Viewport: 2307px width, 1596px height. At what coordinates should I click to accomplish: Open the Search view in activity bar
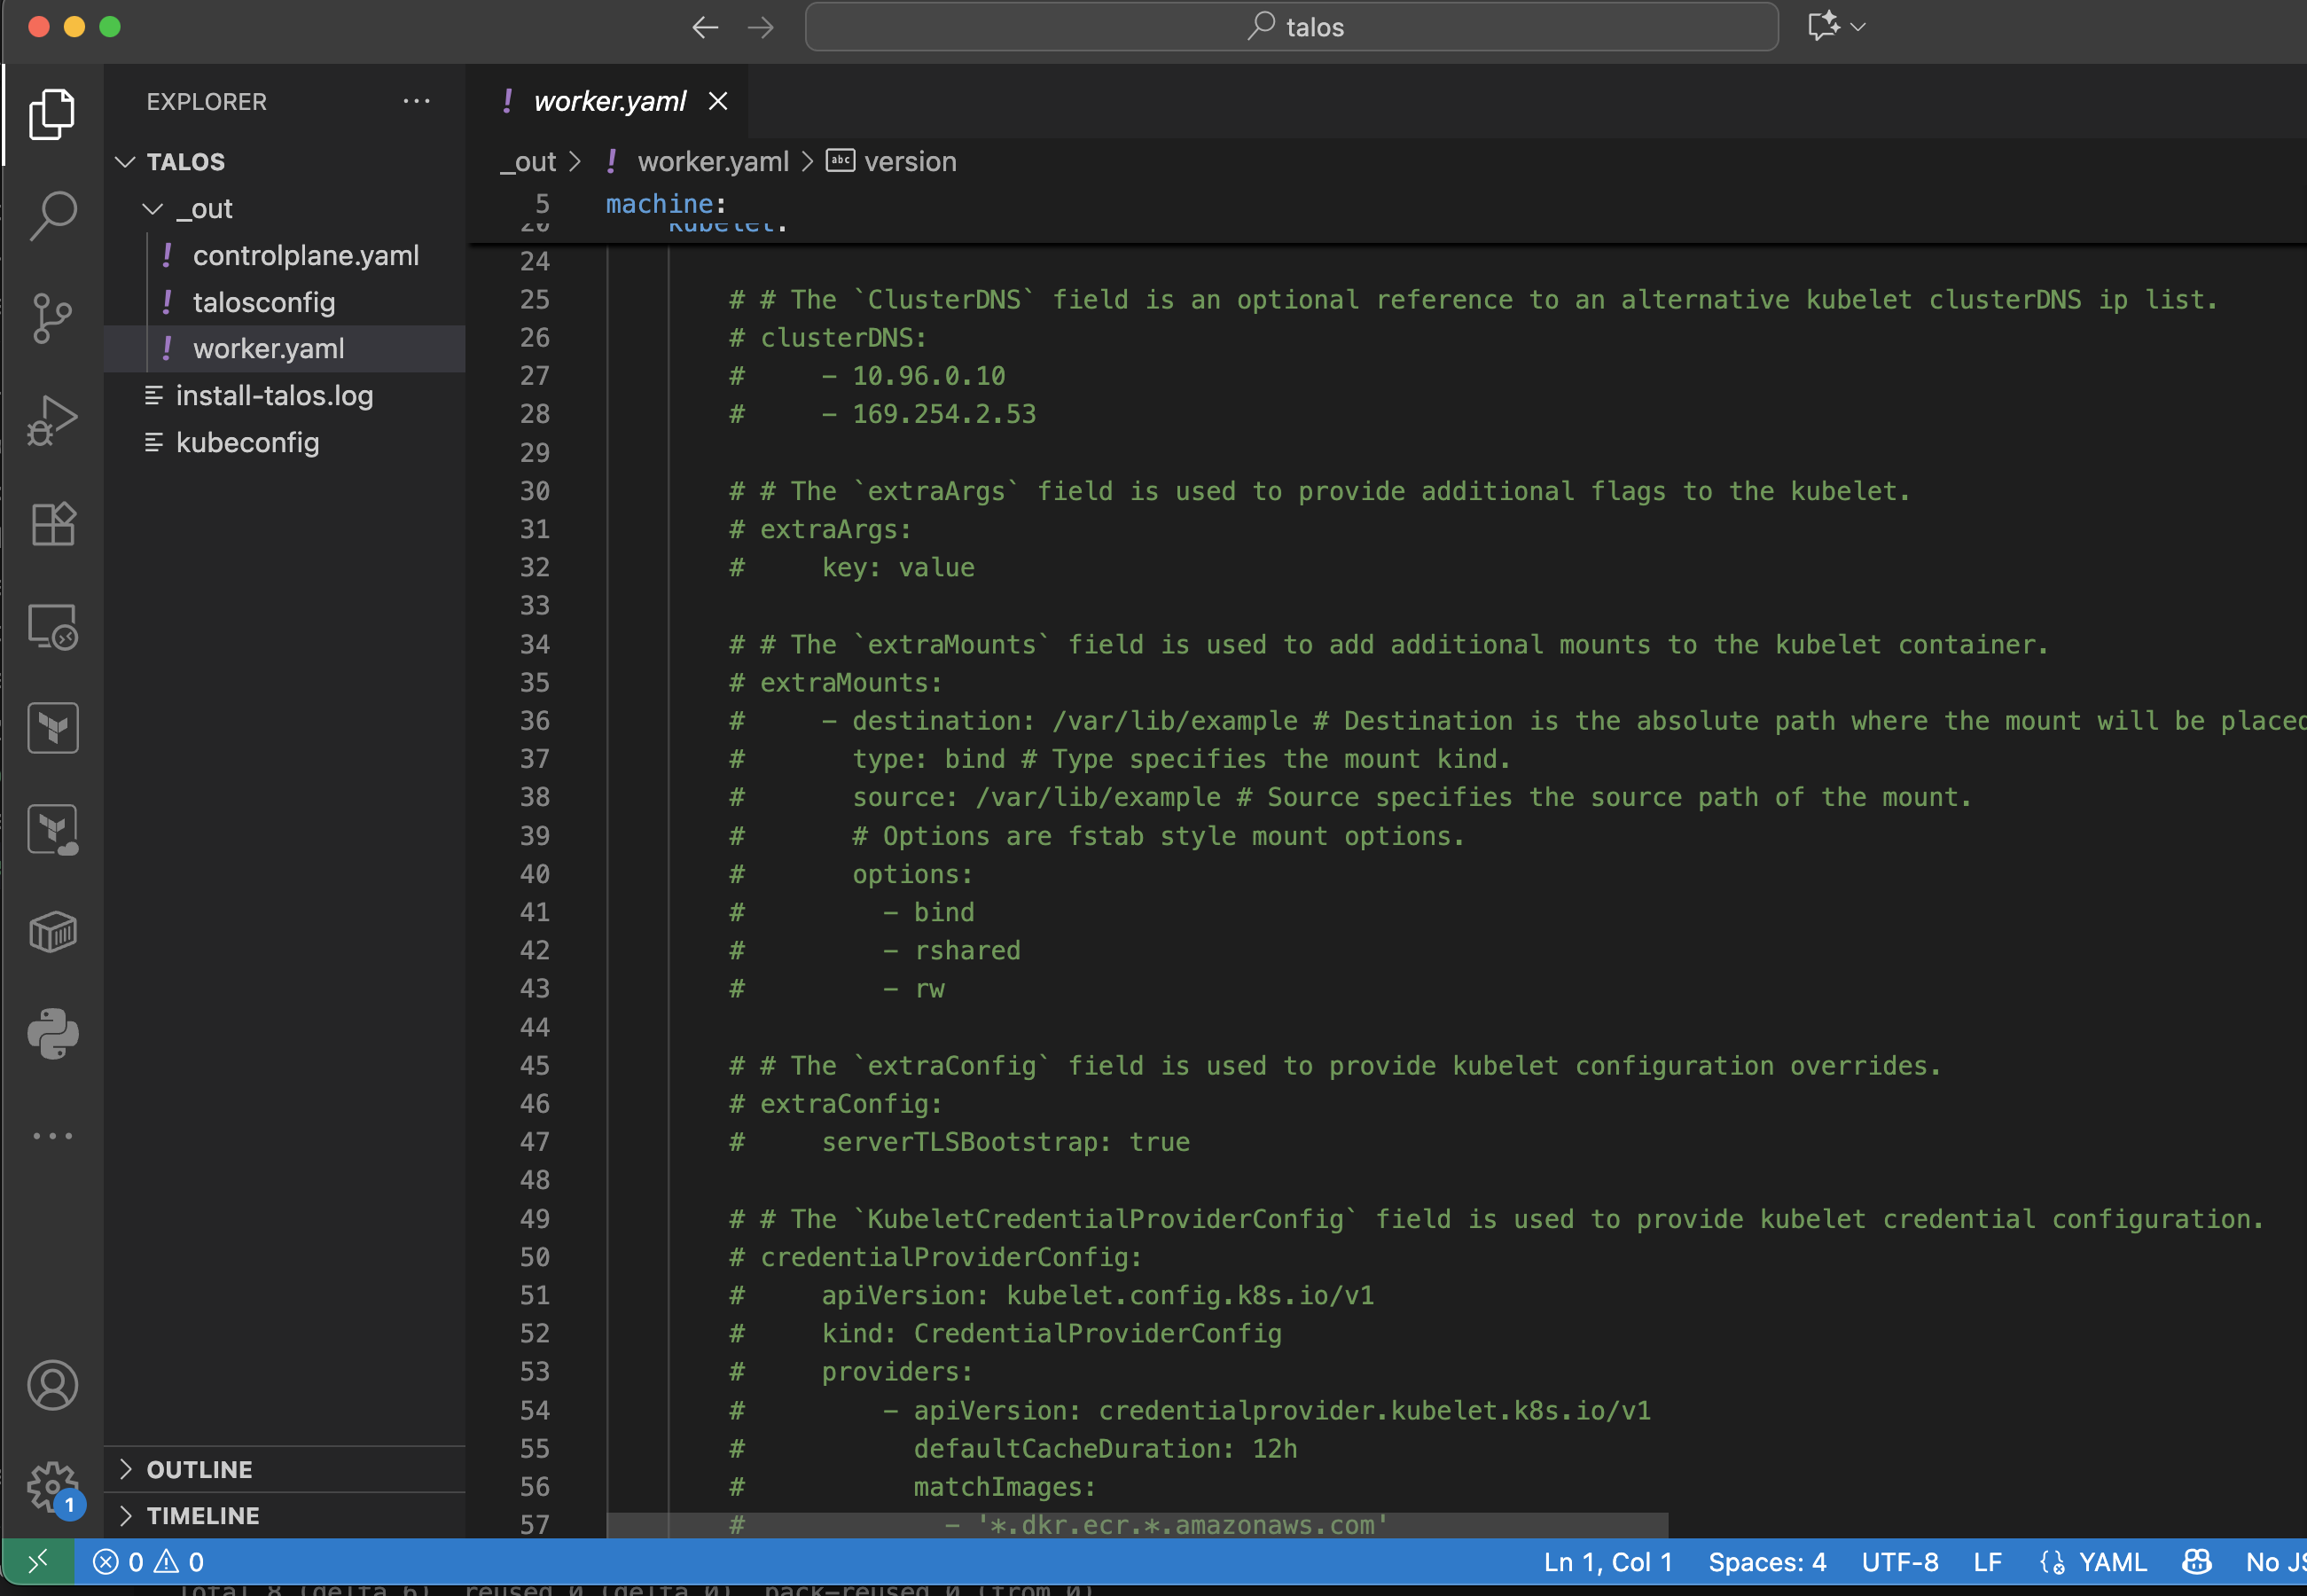pyautogui.click(x=52, y=215)
